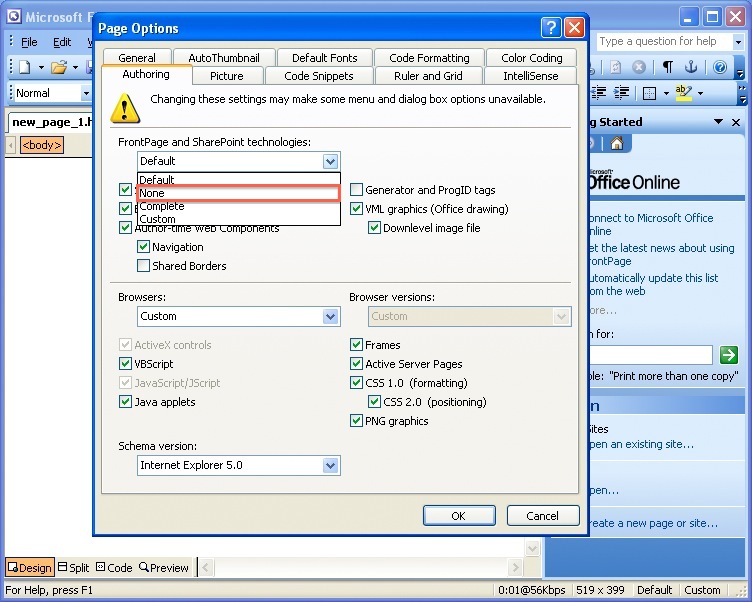This screenshot has width=752, height=602.
Task: Click the outside borders toolbar icon
Action: click(x=648, y=93)
